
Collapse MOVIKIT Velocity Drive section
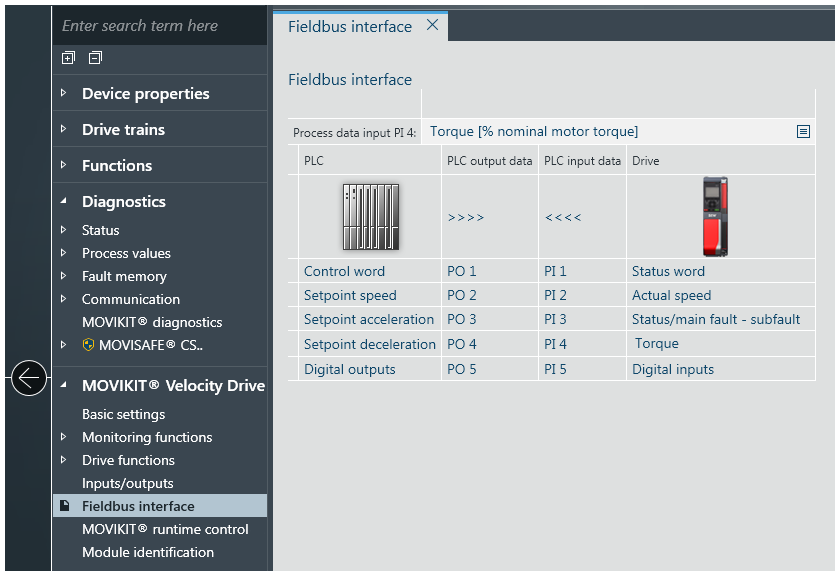click(64, 385)
